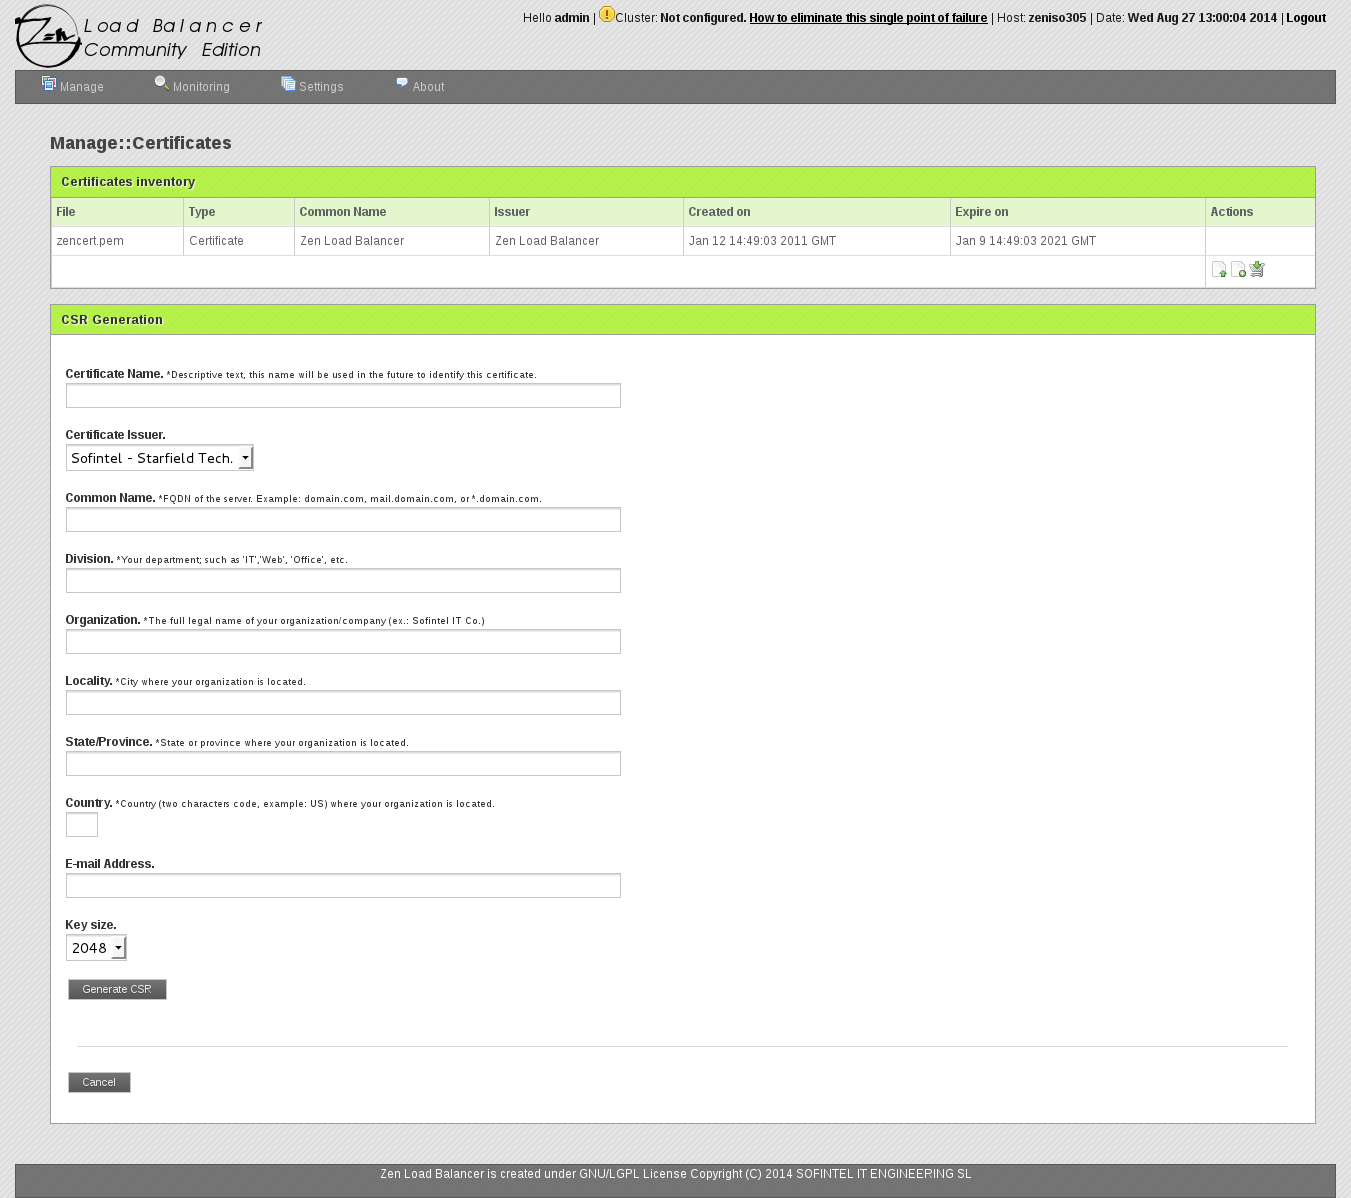
Task: Open the Monitoring menu
Action: tap(201, 87)
